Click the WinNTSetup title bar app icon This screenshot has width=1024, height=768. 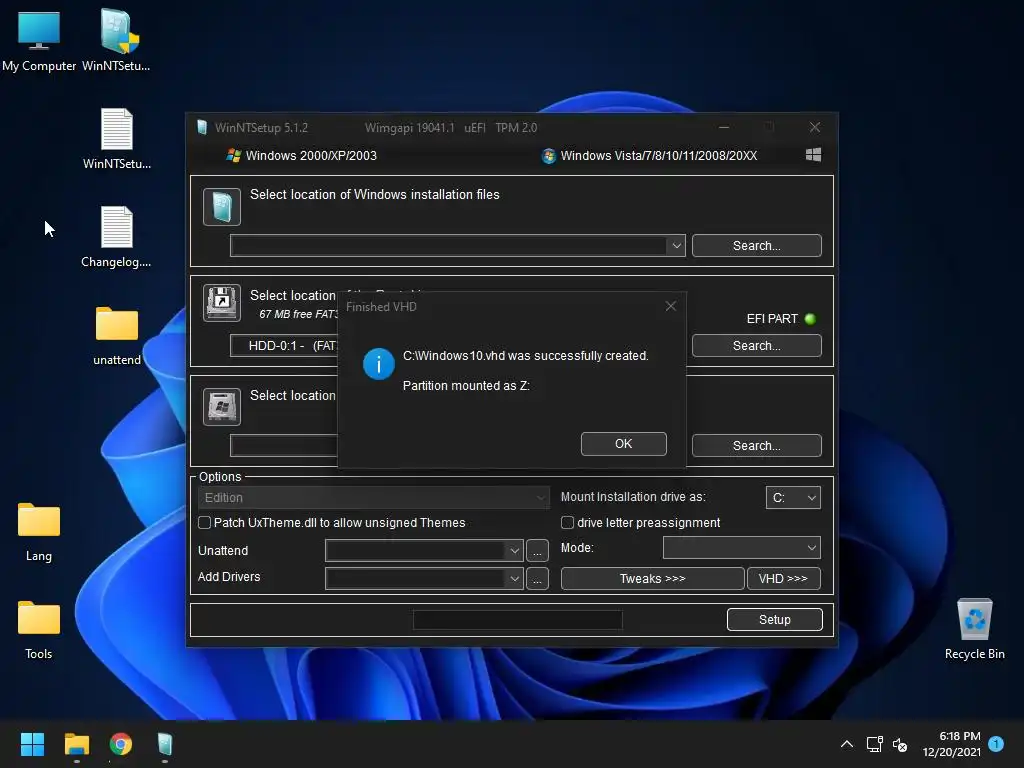(202, 127)
